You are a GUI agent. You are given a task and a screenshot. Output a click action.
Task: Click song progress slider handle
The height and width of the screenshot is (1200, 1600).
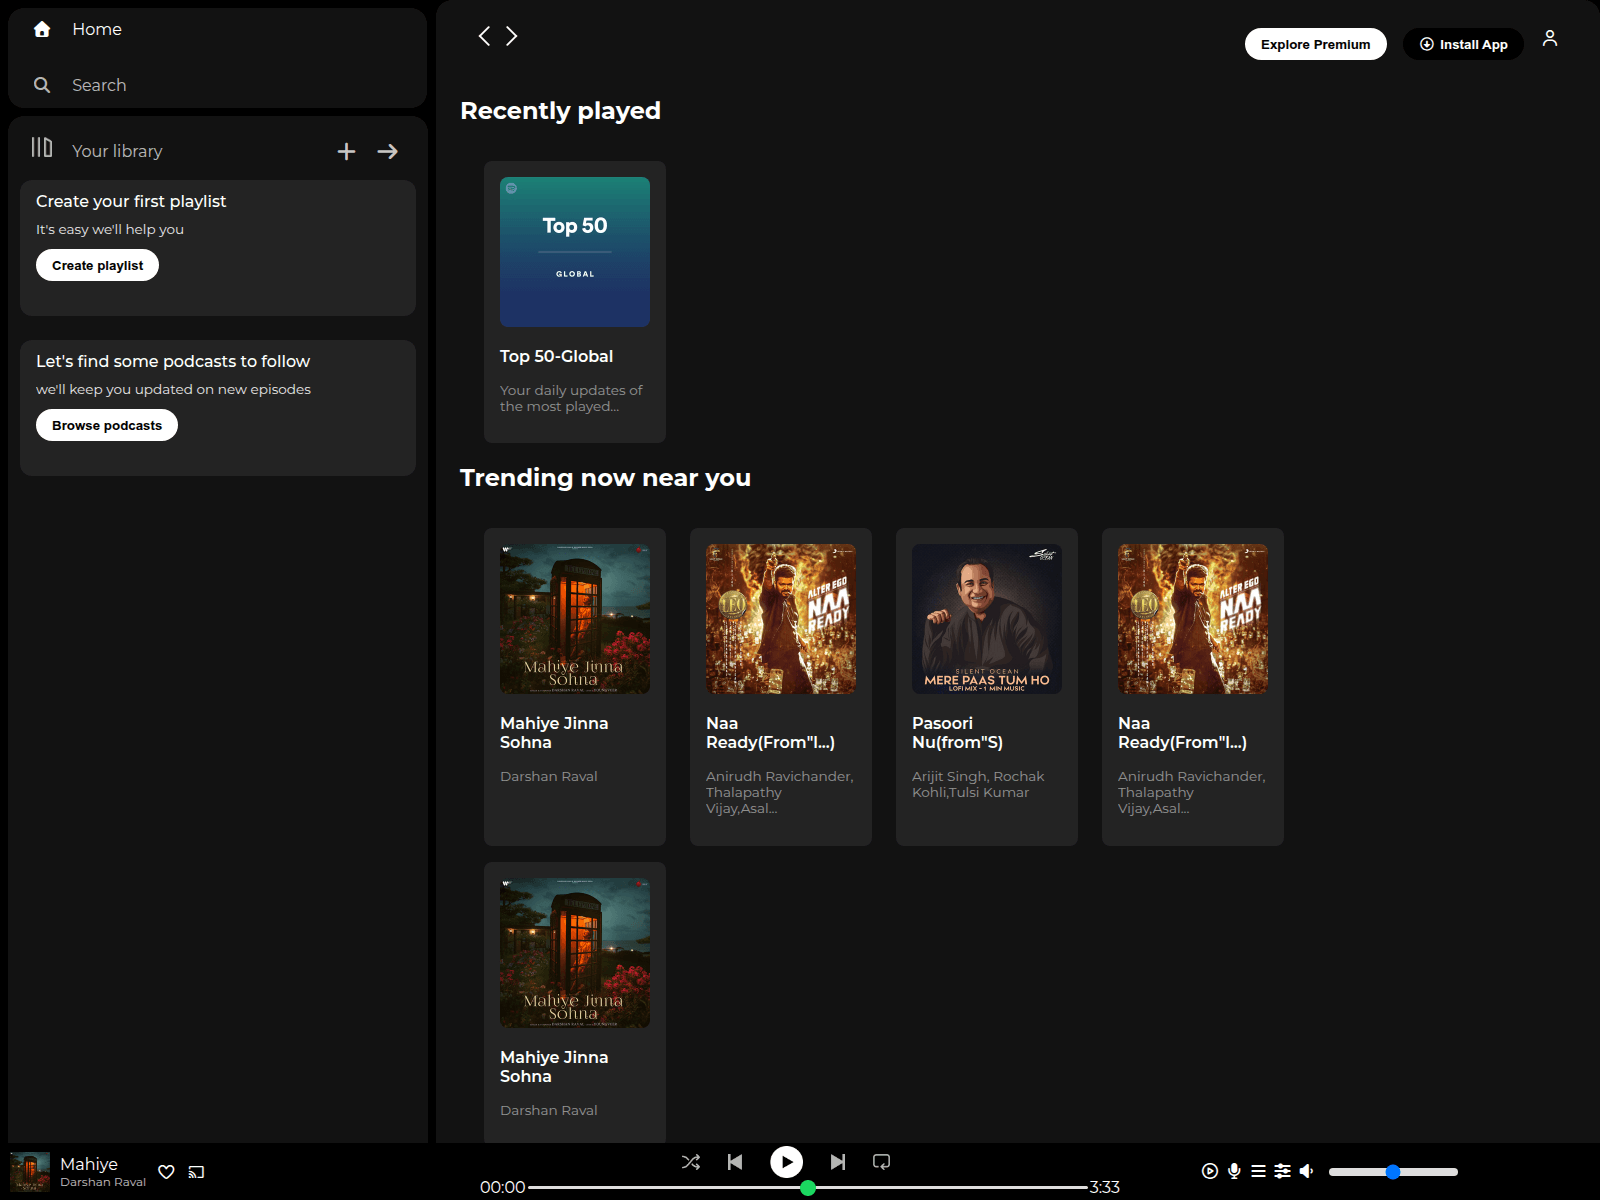808,1188
